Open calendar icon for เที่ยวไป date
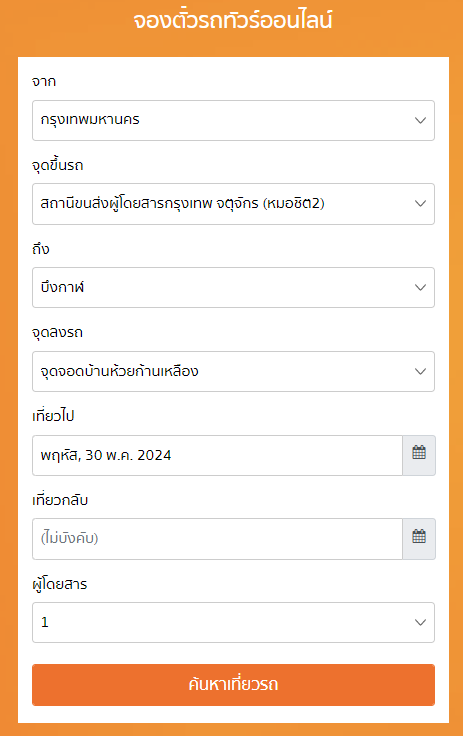 [x=419, y=455]
